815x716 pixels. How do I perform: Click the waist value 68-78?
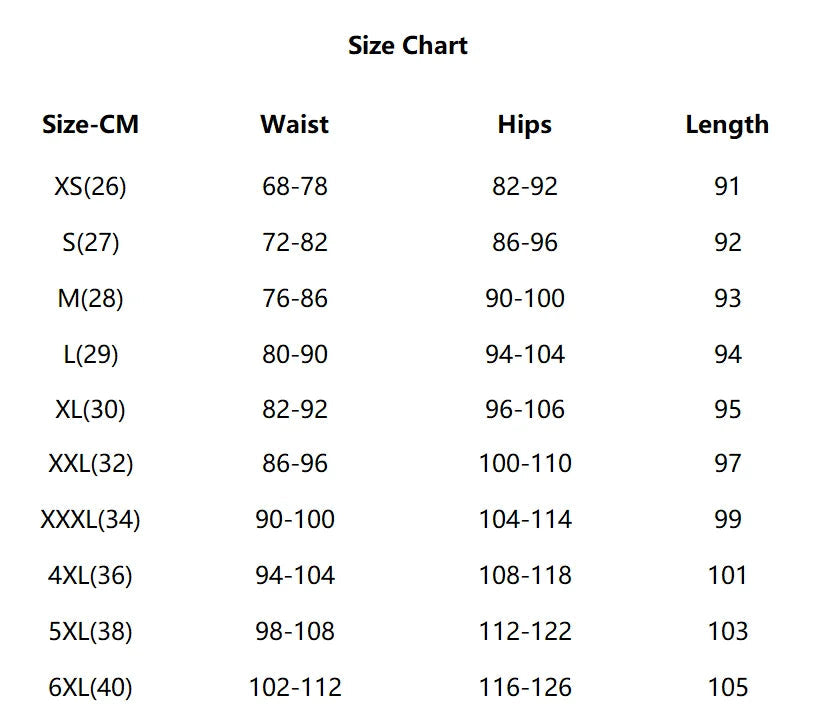[295, 186]
